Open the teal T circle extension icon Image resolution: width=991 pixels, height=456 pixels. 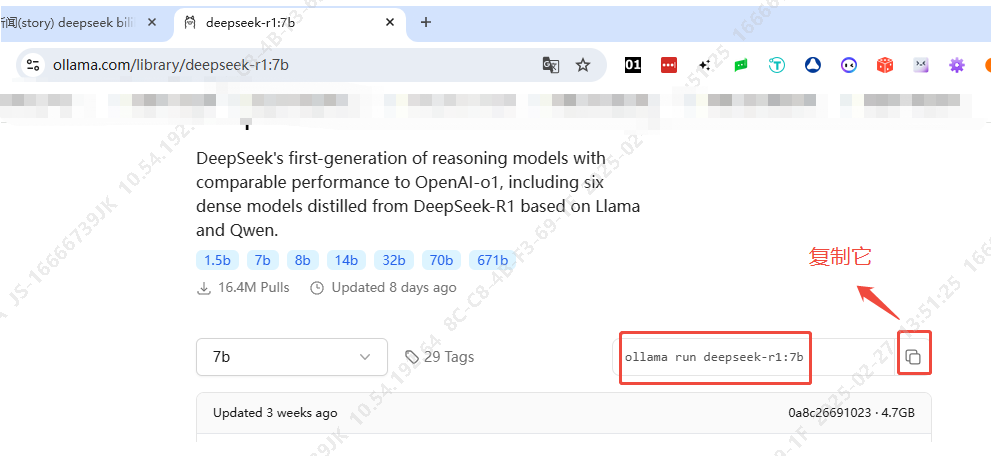pyautogui.click(x=777, y=64)
